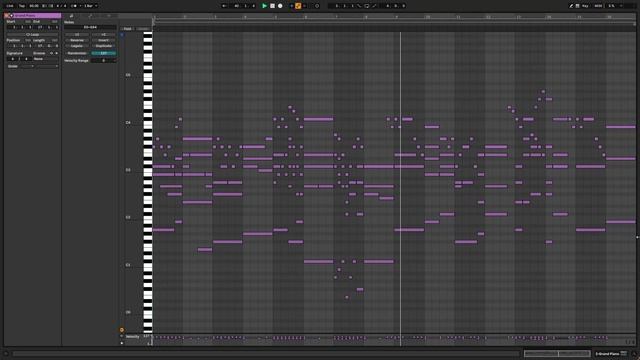Open the Scale root note dropdown
This screenshot has height=360, width=640.
tap(27, 66)
